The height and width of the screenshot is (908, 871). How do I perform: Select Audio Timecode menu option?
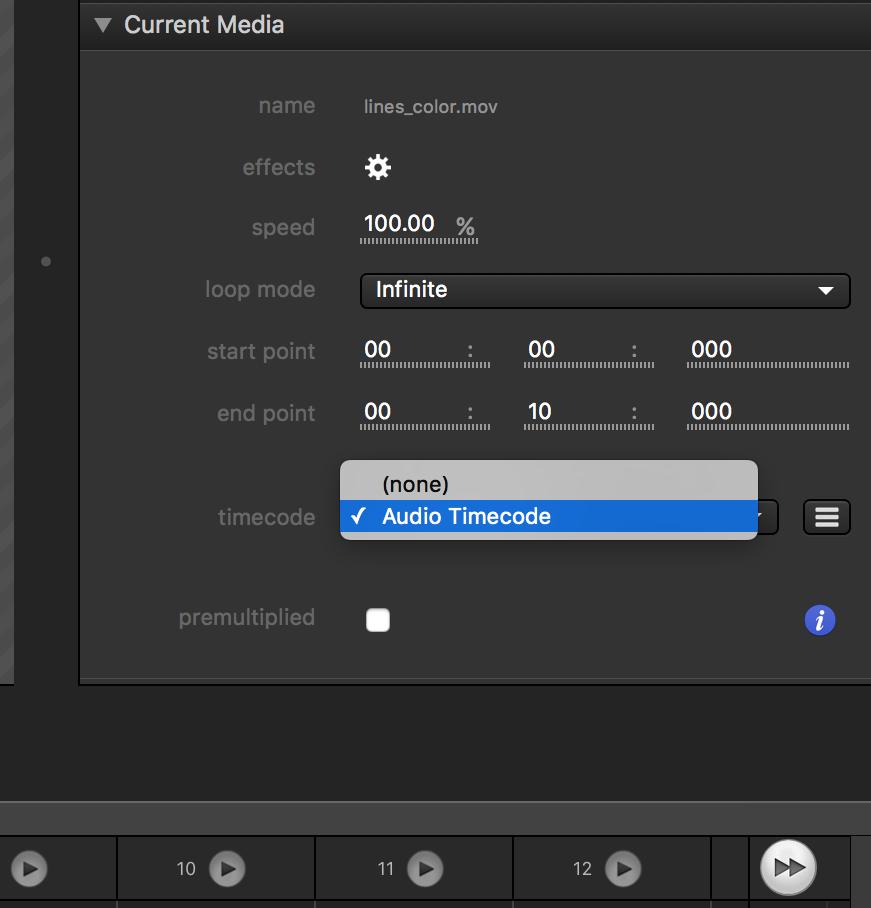(x=466, y=517)
